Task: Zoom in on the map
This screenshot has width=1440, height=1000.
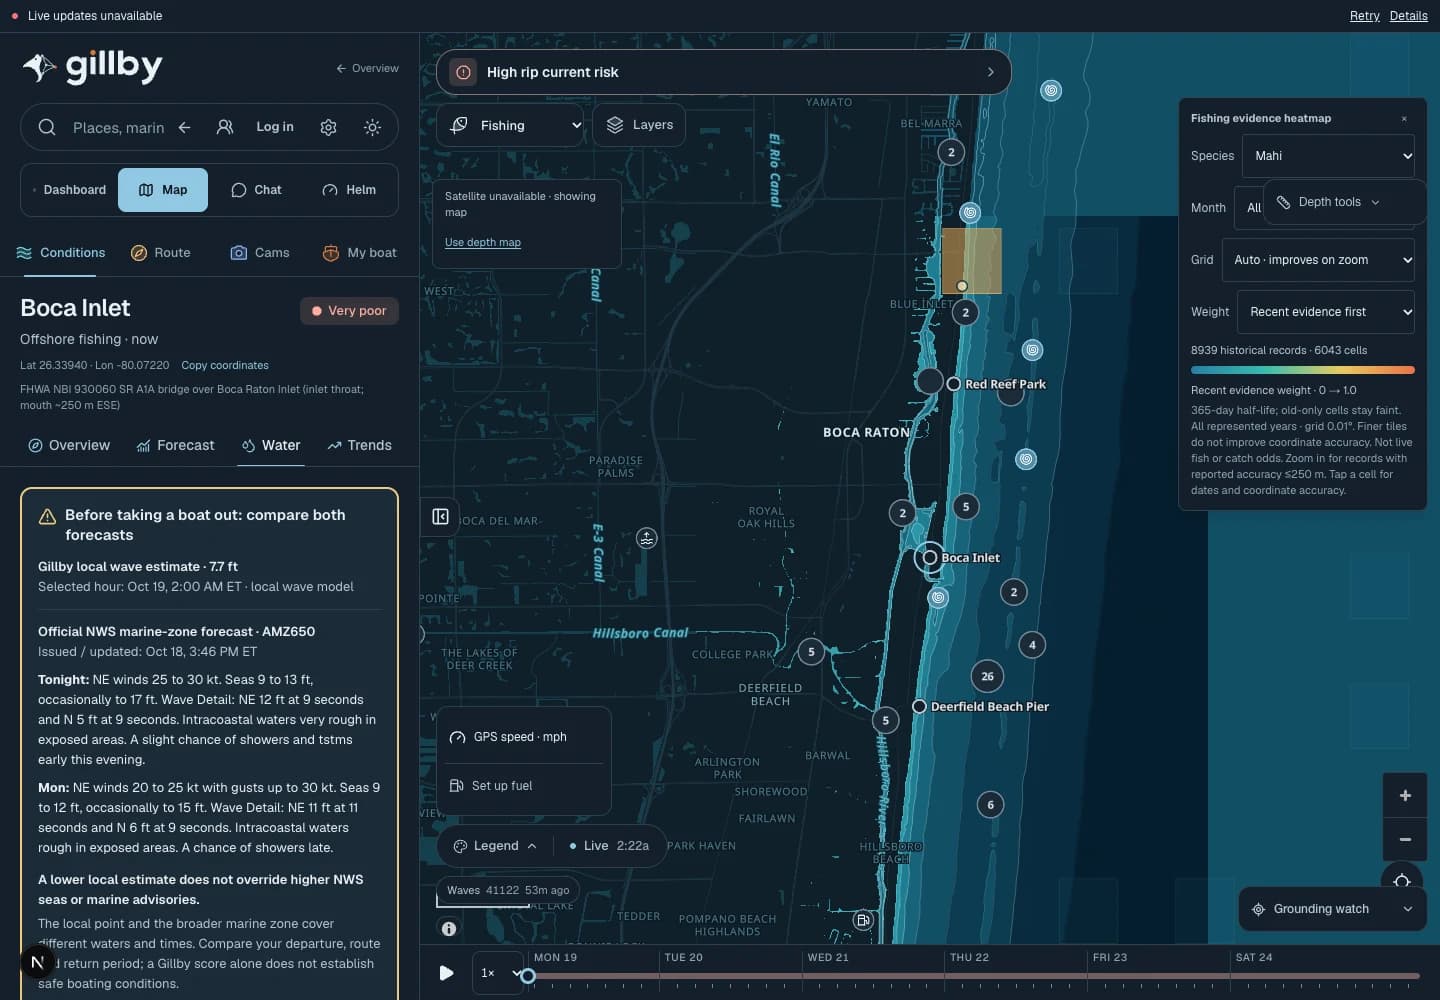Action: tap(1405, 796)
